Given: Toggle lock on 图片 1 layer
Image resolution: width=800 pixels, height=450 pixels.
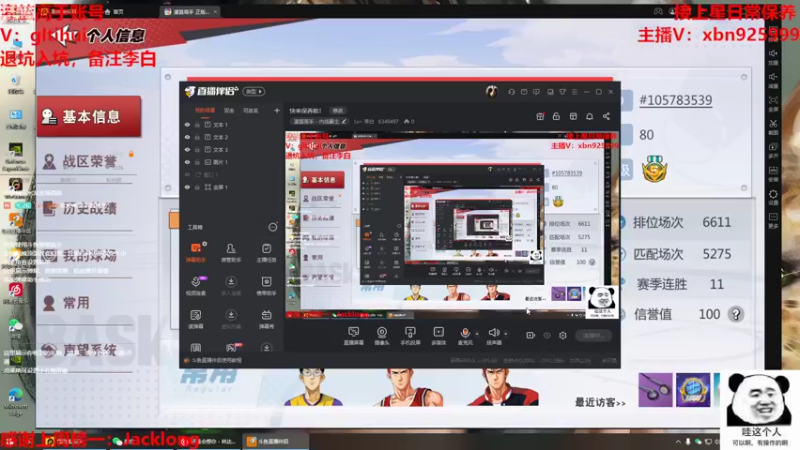Looking at the screenshot, I should pyautogui.click(x=197, y=162).
